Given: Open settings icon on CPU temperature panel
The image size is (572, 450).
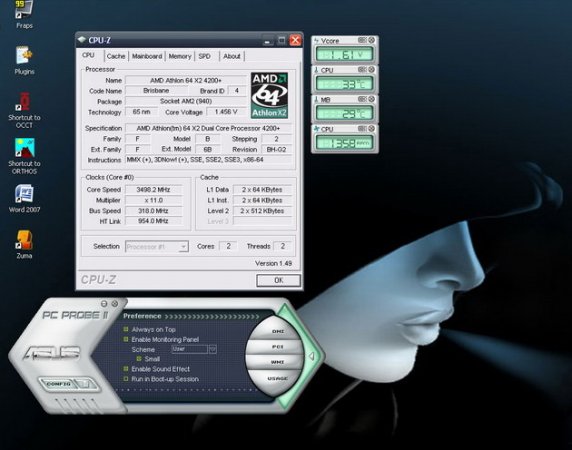Looking at the screenshot, I should (x=362, y=69).
